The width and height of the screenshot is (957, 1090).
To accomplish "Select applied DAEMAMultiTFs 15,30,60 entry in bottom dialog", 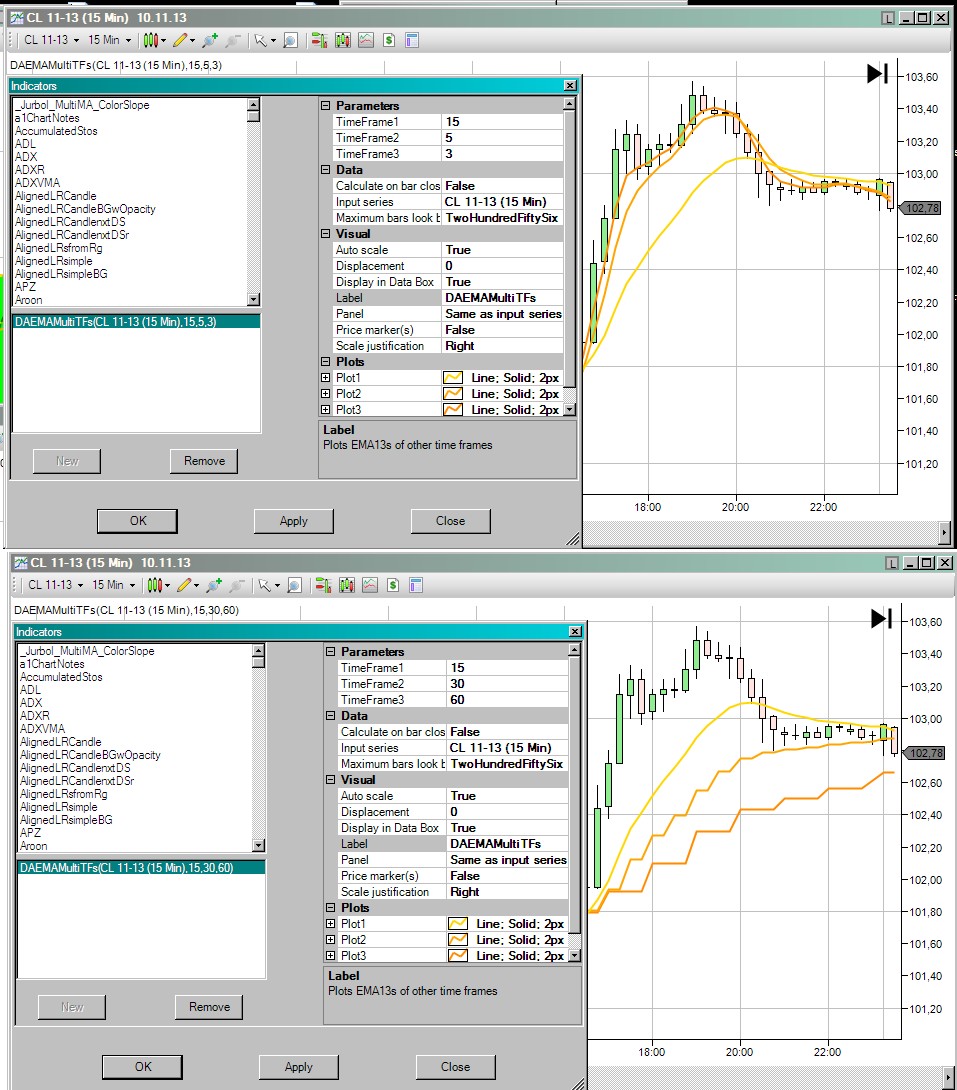I will click(141, 868).
